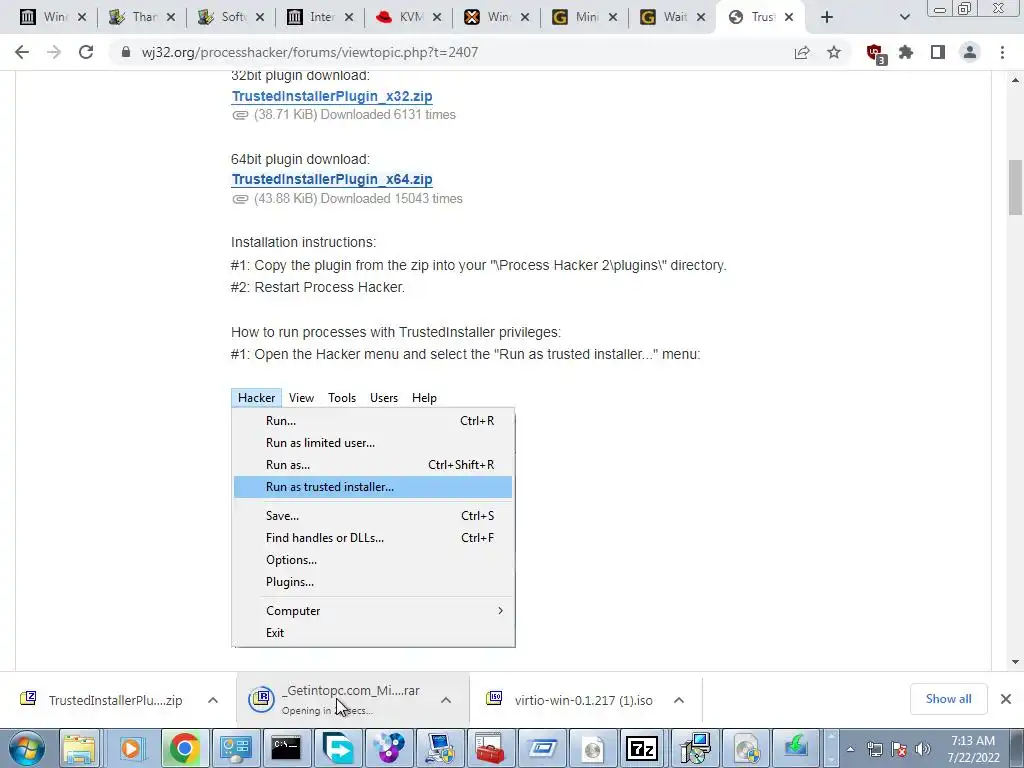Open the 7-Zip taskbar icon

641,748
